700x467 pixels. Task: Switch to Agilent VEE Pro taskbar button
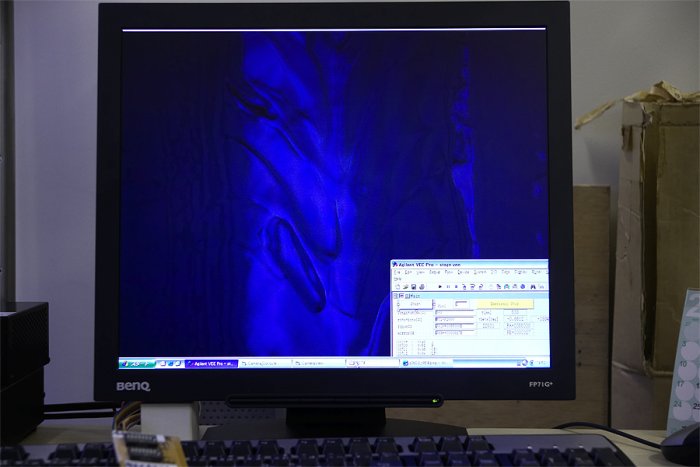tap(210, 363)
